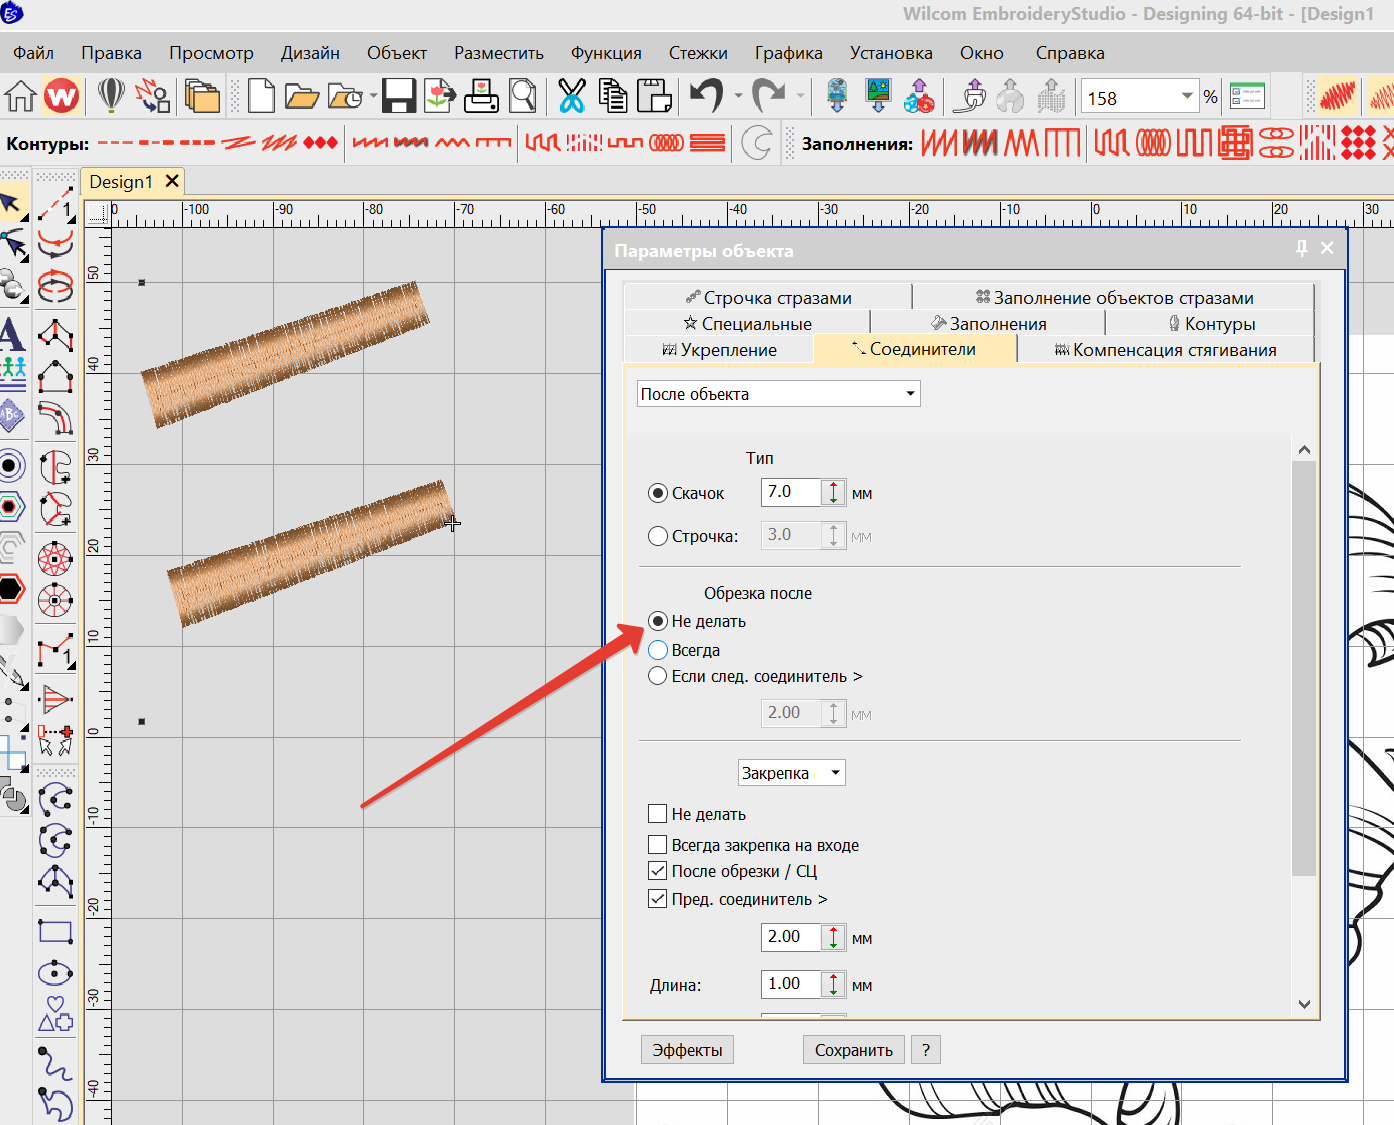1394x1125 pixels.
Task: Enable 'Всегда закрепка на входе' checkbox
Action: pyautogui.click(x=658, y=844)
